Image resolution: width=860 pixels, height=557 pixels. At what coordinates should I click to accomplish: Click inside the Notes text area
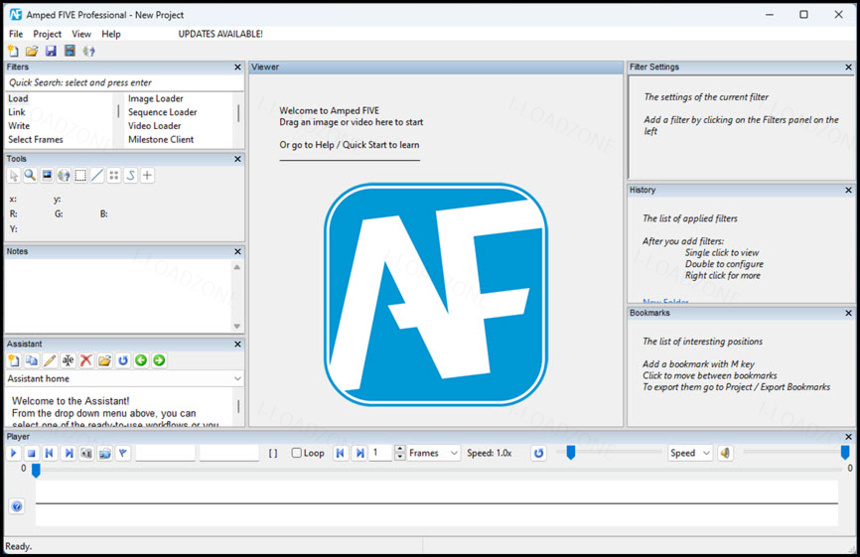(x=118, y=296)
